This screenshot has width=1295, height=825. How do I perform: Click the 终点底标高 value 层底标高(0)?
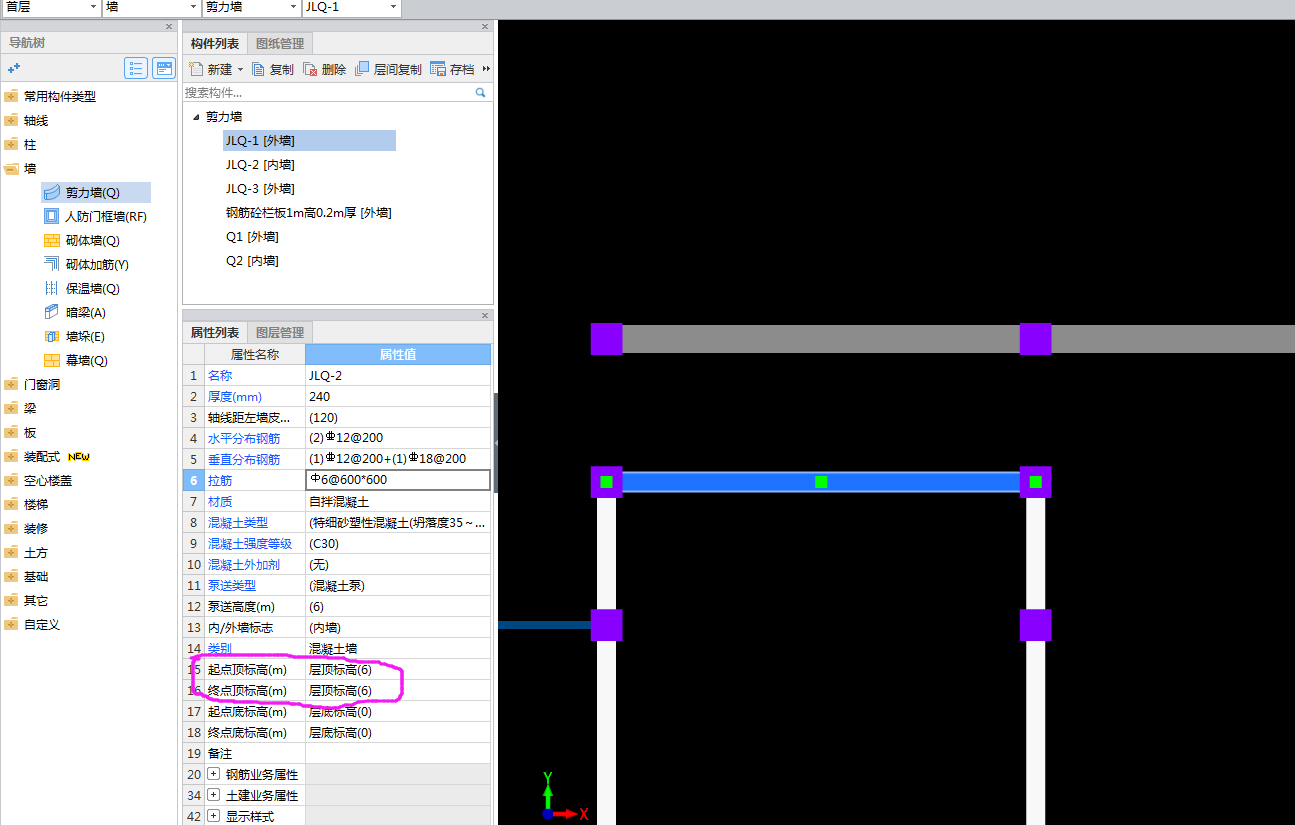pyautogui.click(x=398, y=732)
